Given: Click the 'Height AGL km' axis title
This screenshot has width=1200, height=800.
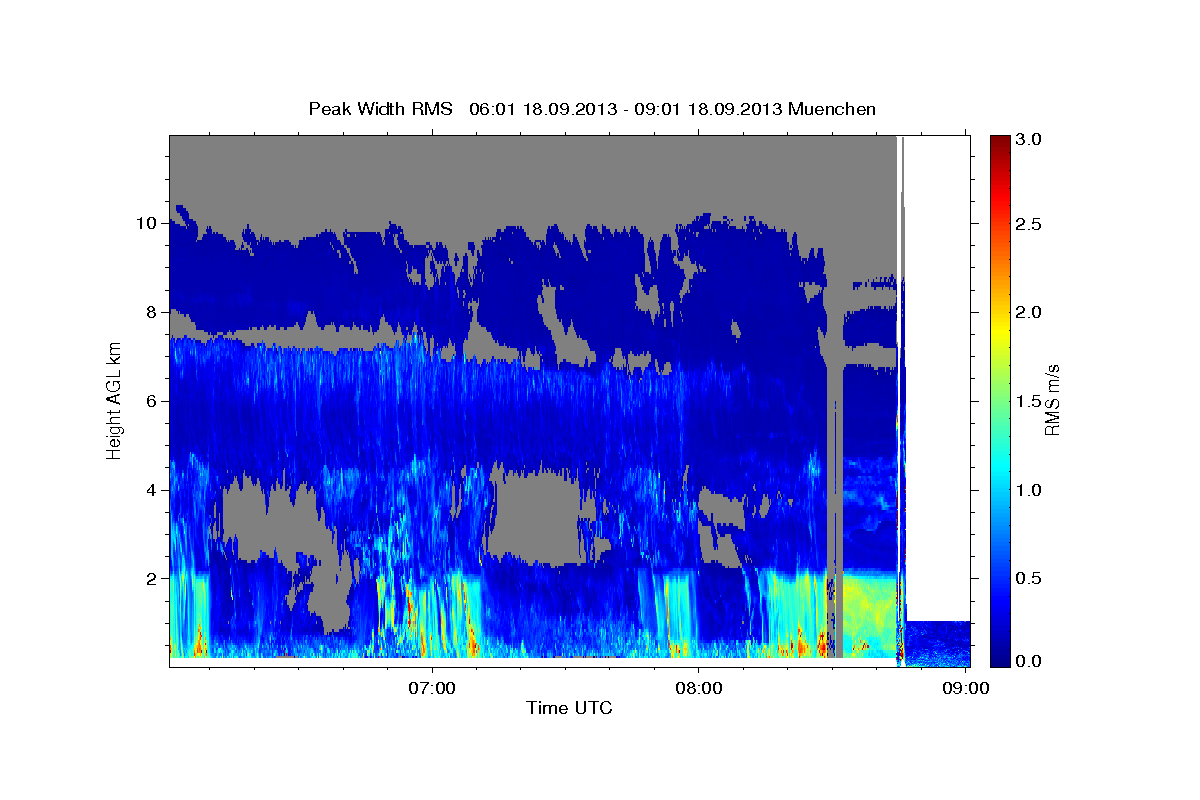Looking at the screenshot, I should pyautogui.click(x=115, y=400).
